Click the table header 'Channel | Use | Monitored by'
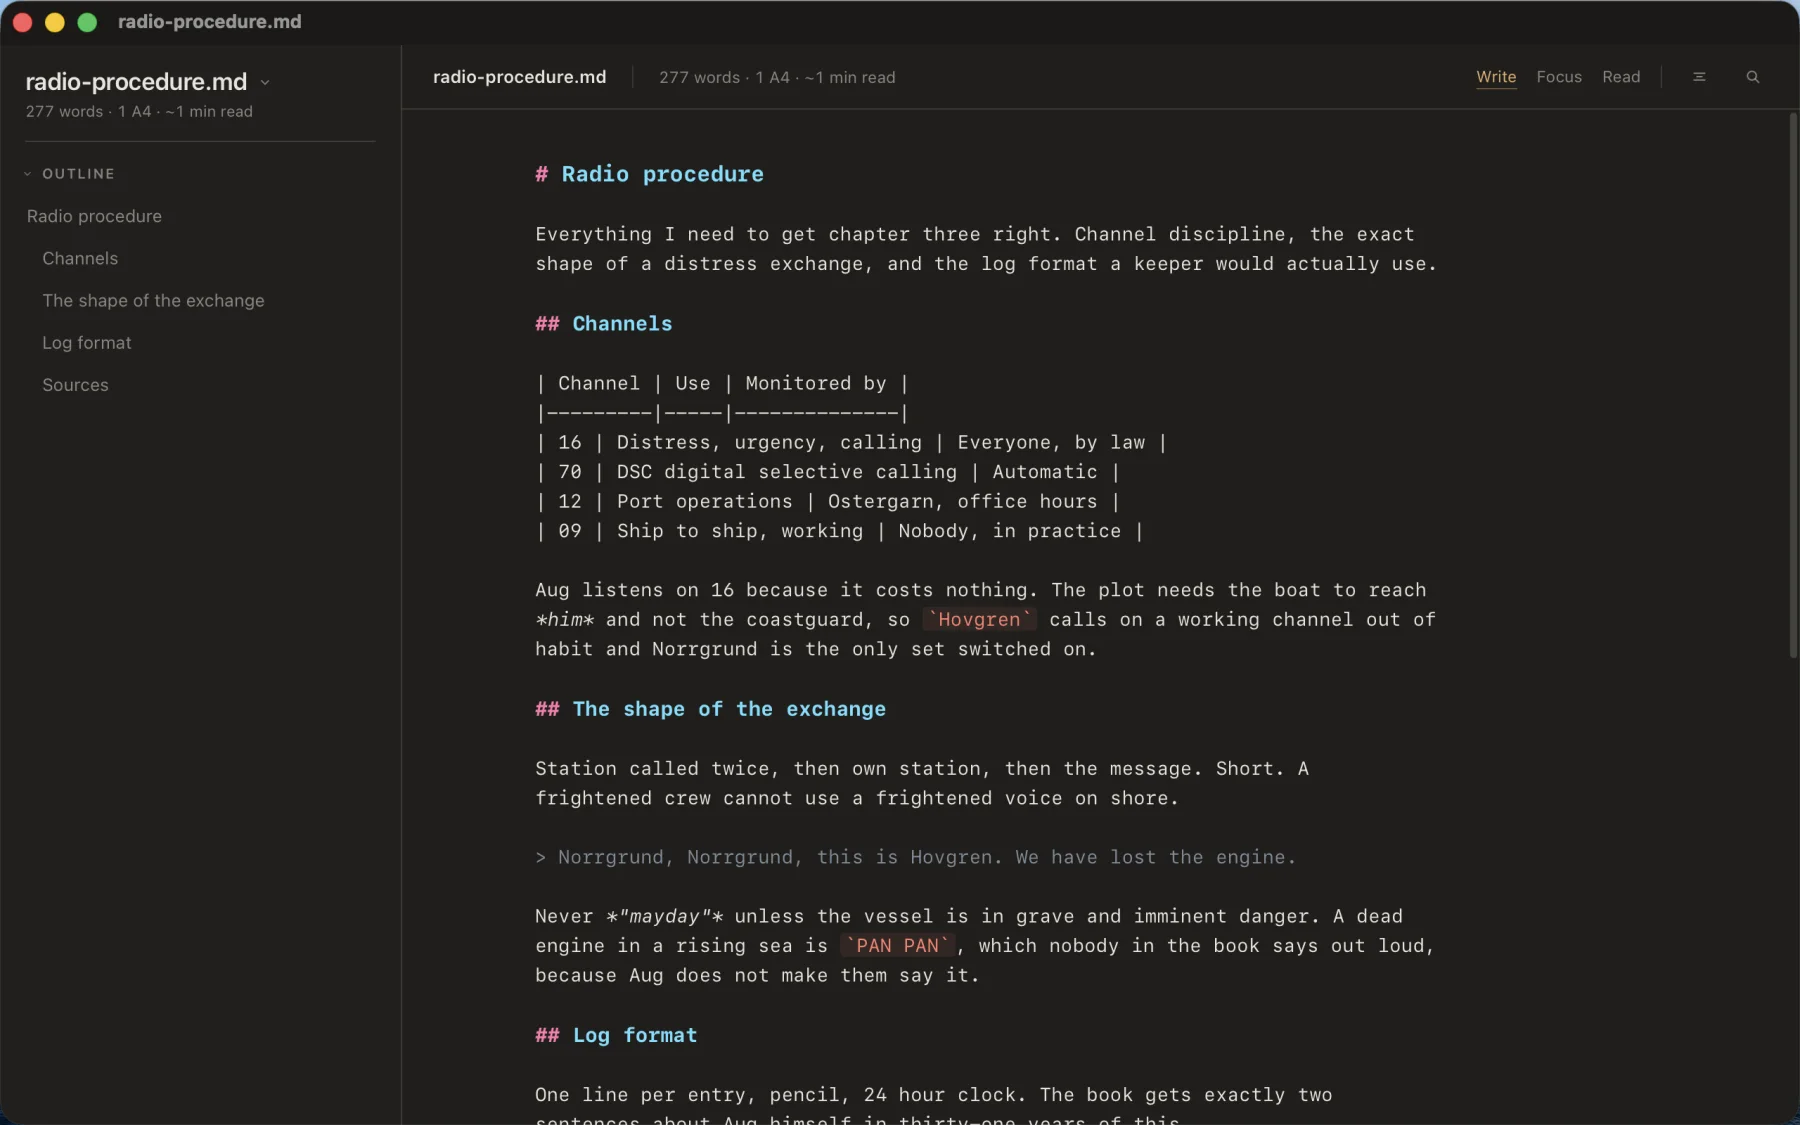 (722, 383)
